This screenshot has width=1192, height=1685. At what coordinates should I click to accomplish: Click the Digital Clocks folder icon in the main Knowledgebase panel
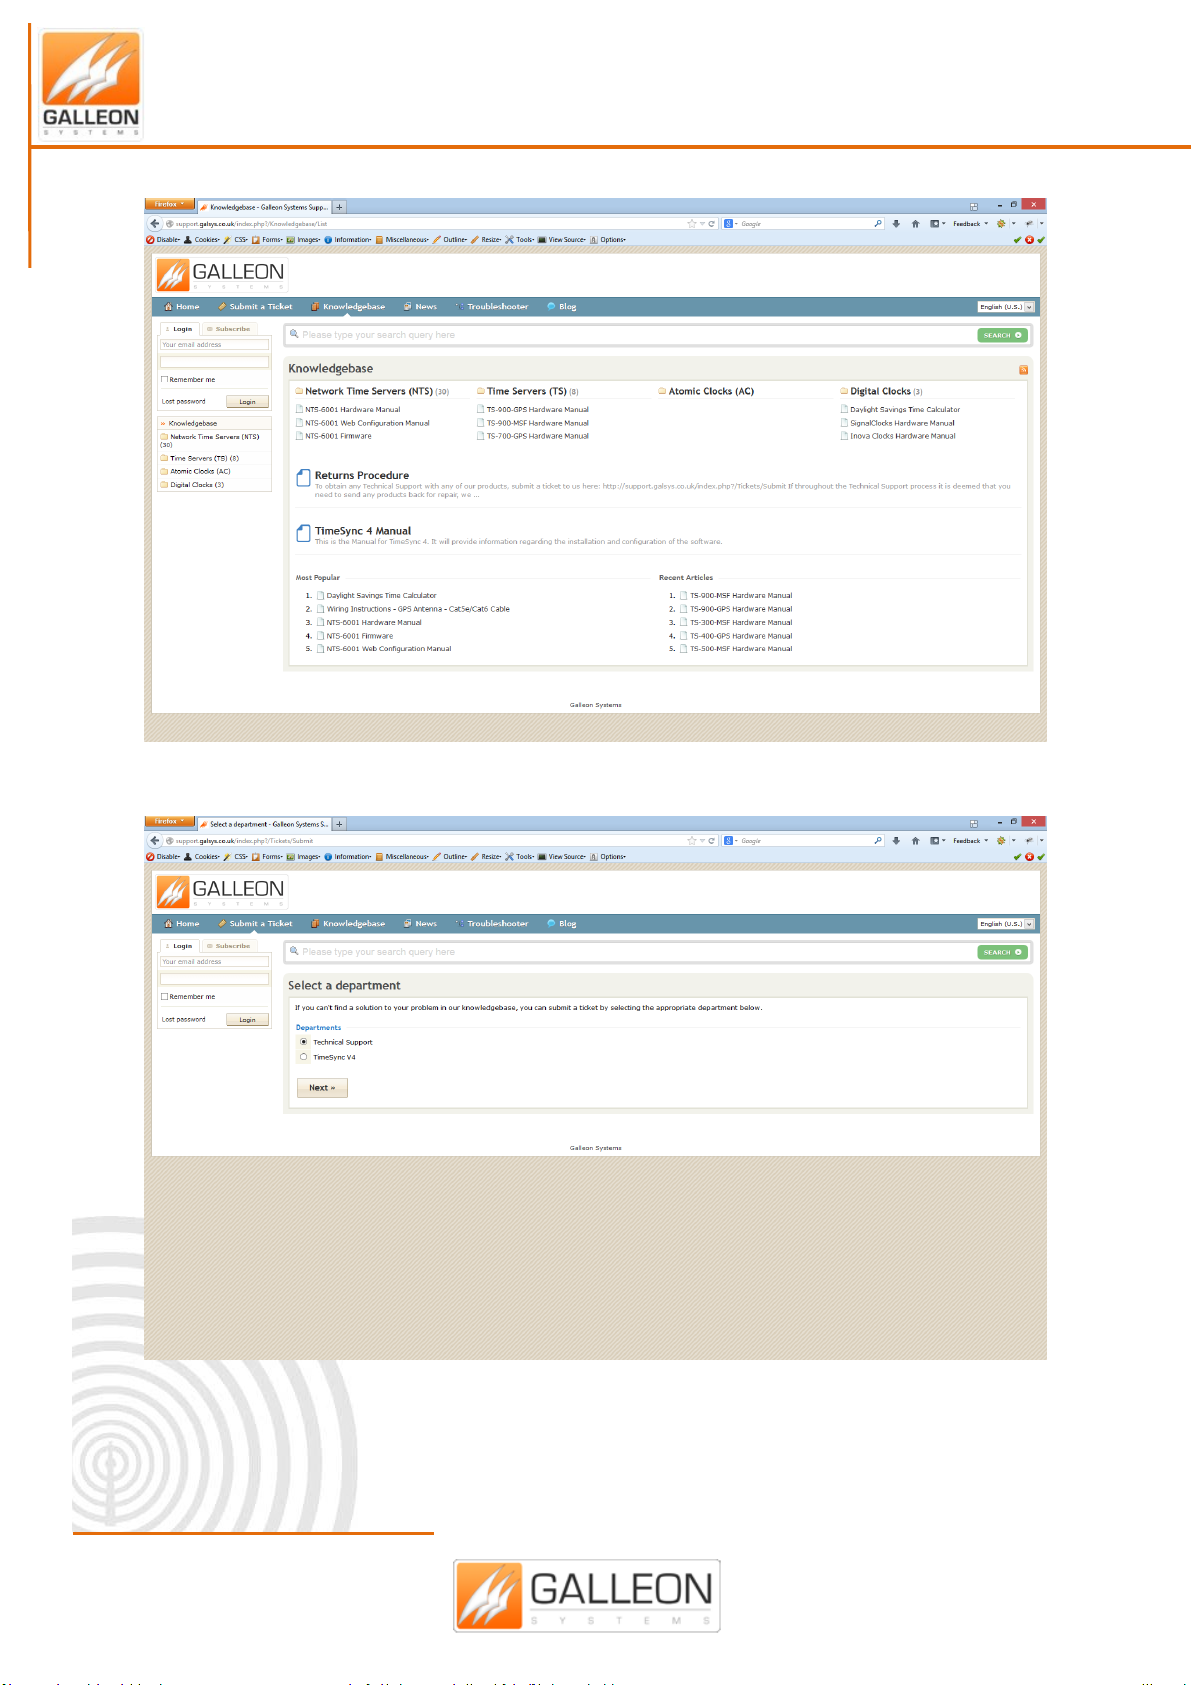point(844,391)
